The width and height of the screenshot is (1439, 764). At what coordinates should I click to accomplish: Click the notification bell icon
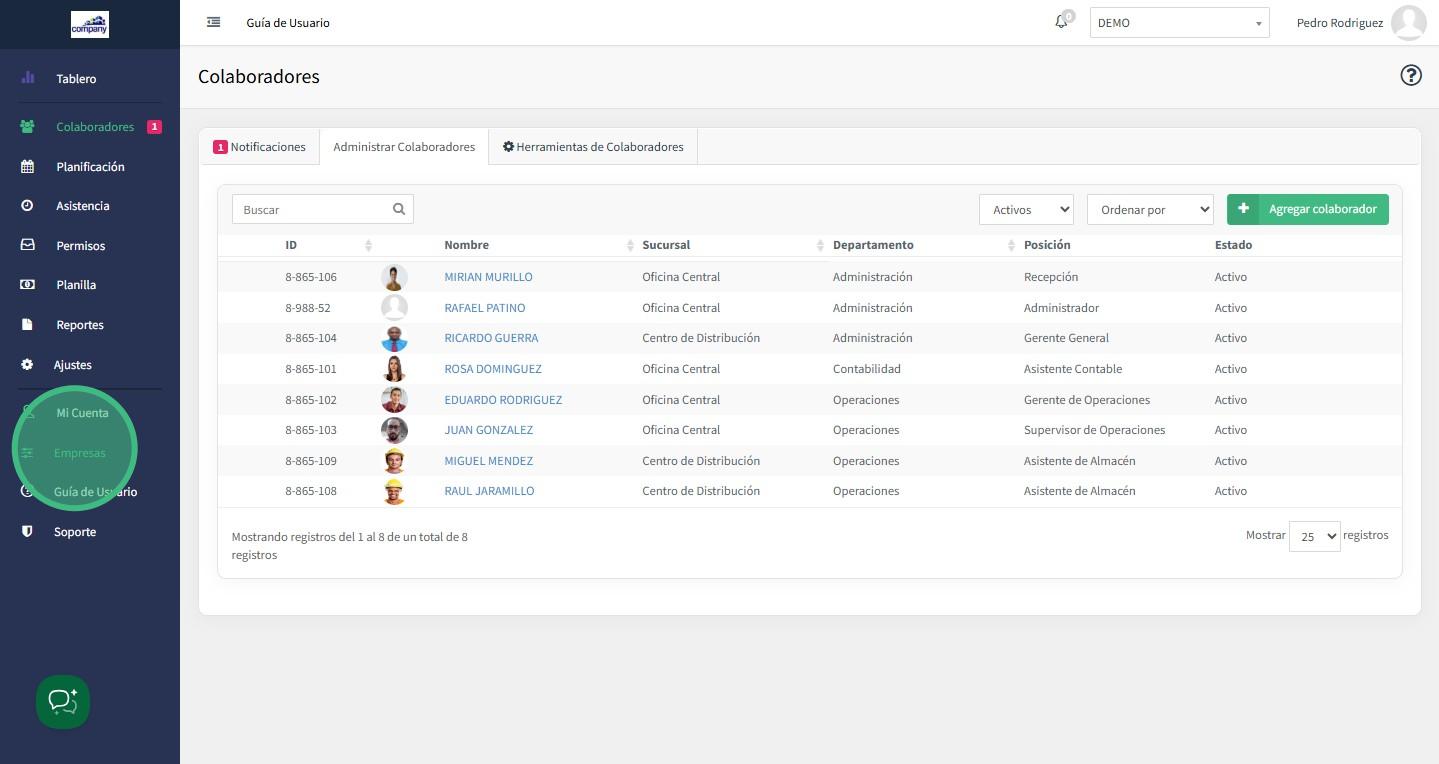coord(1061,22)
